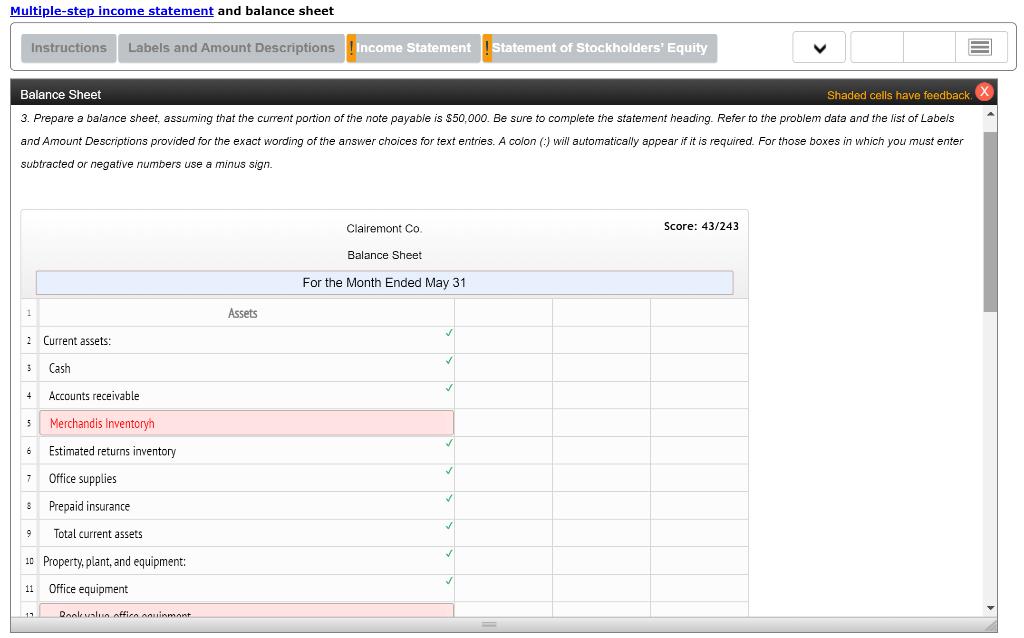Viewport: 1024px width, 638px height.
Task: Select the Merchandis Inventoryh shaded cell
Action: (x=244, y=422)
